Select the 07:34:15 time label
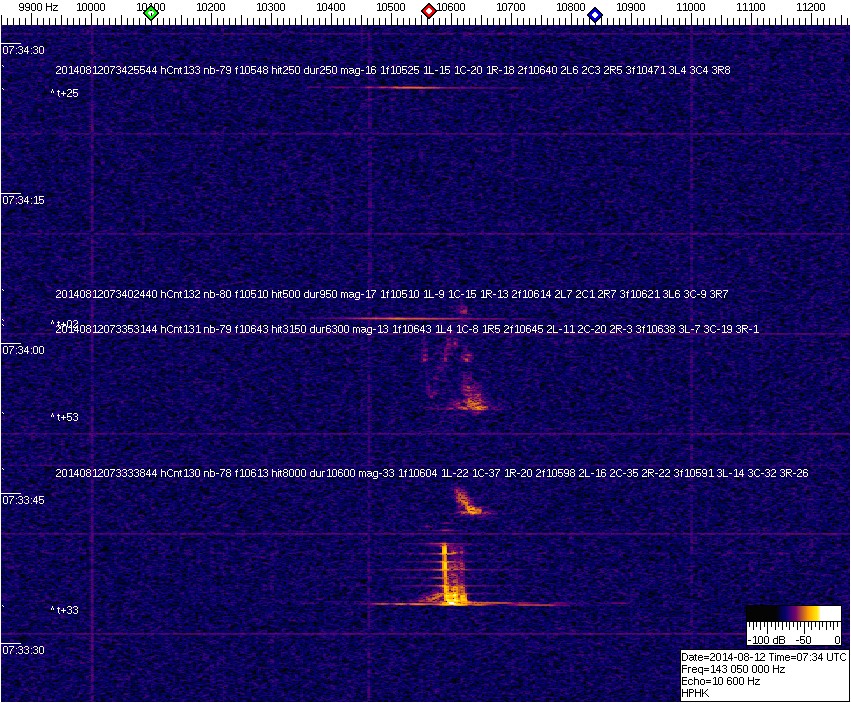851x703 pixels. (x=23, y=200)
